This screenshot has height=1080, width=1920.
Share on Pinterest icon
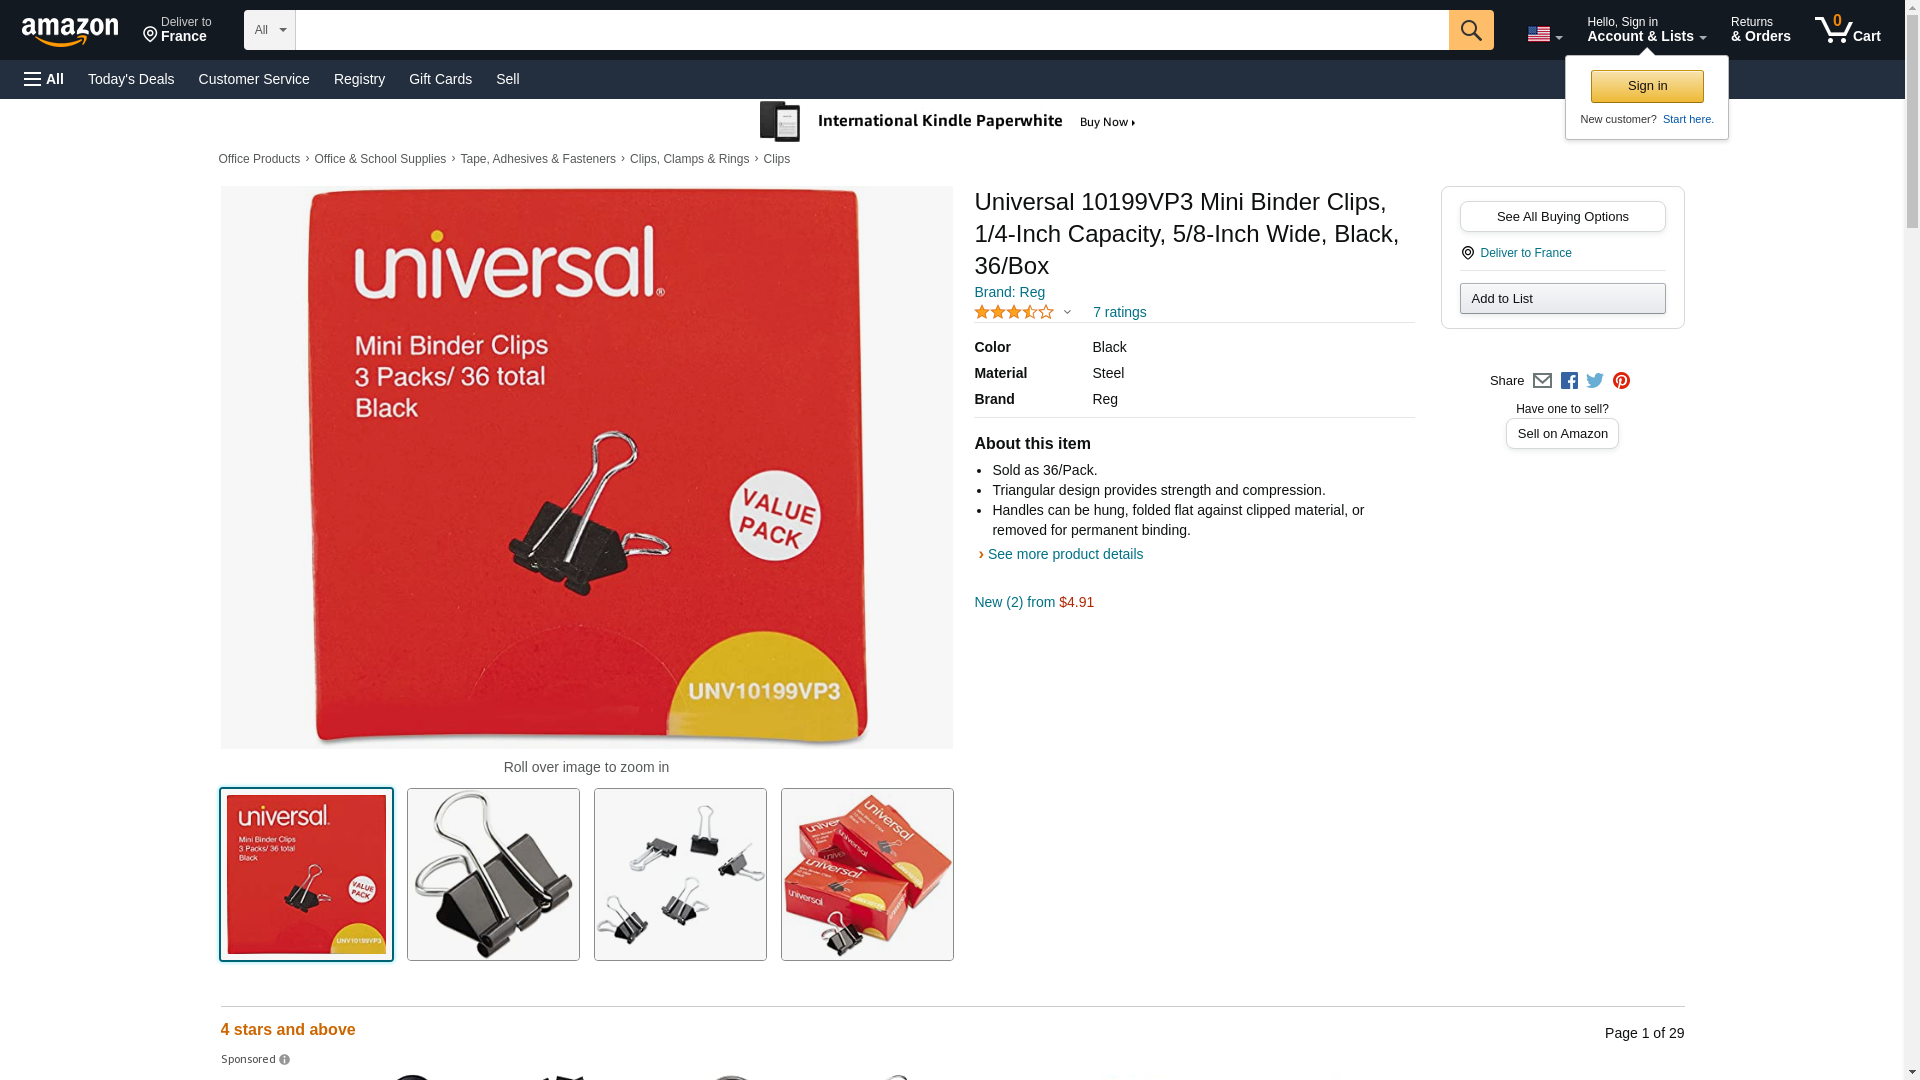pyautogui.click(x=1620, y=381)
